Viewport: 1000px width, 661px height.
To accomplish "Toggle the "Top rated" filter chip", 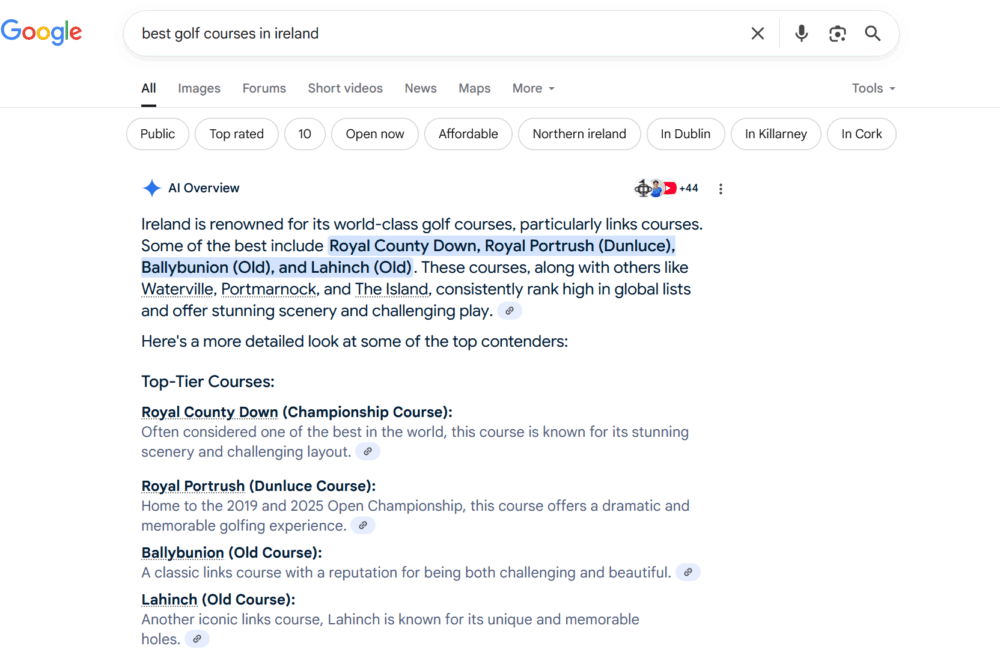I will [237, 134].
